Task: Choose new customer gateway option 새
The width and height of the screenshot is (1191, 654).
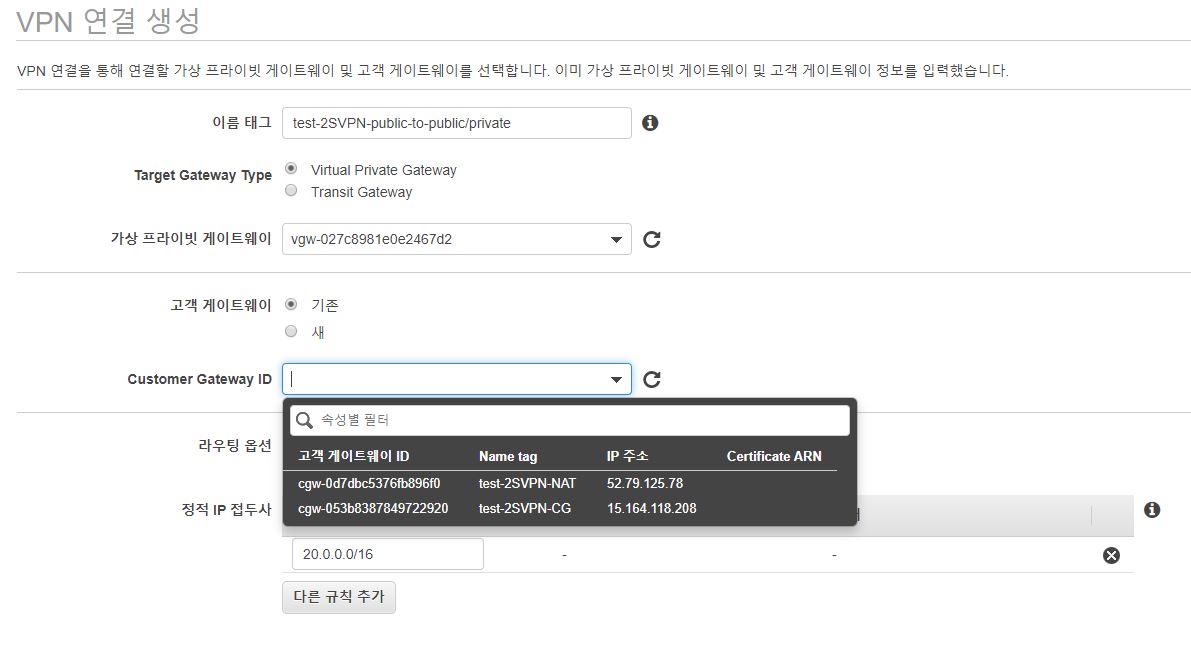Action: 291,331
